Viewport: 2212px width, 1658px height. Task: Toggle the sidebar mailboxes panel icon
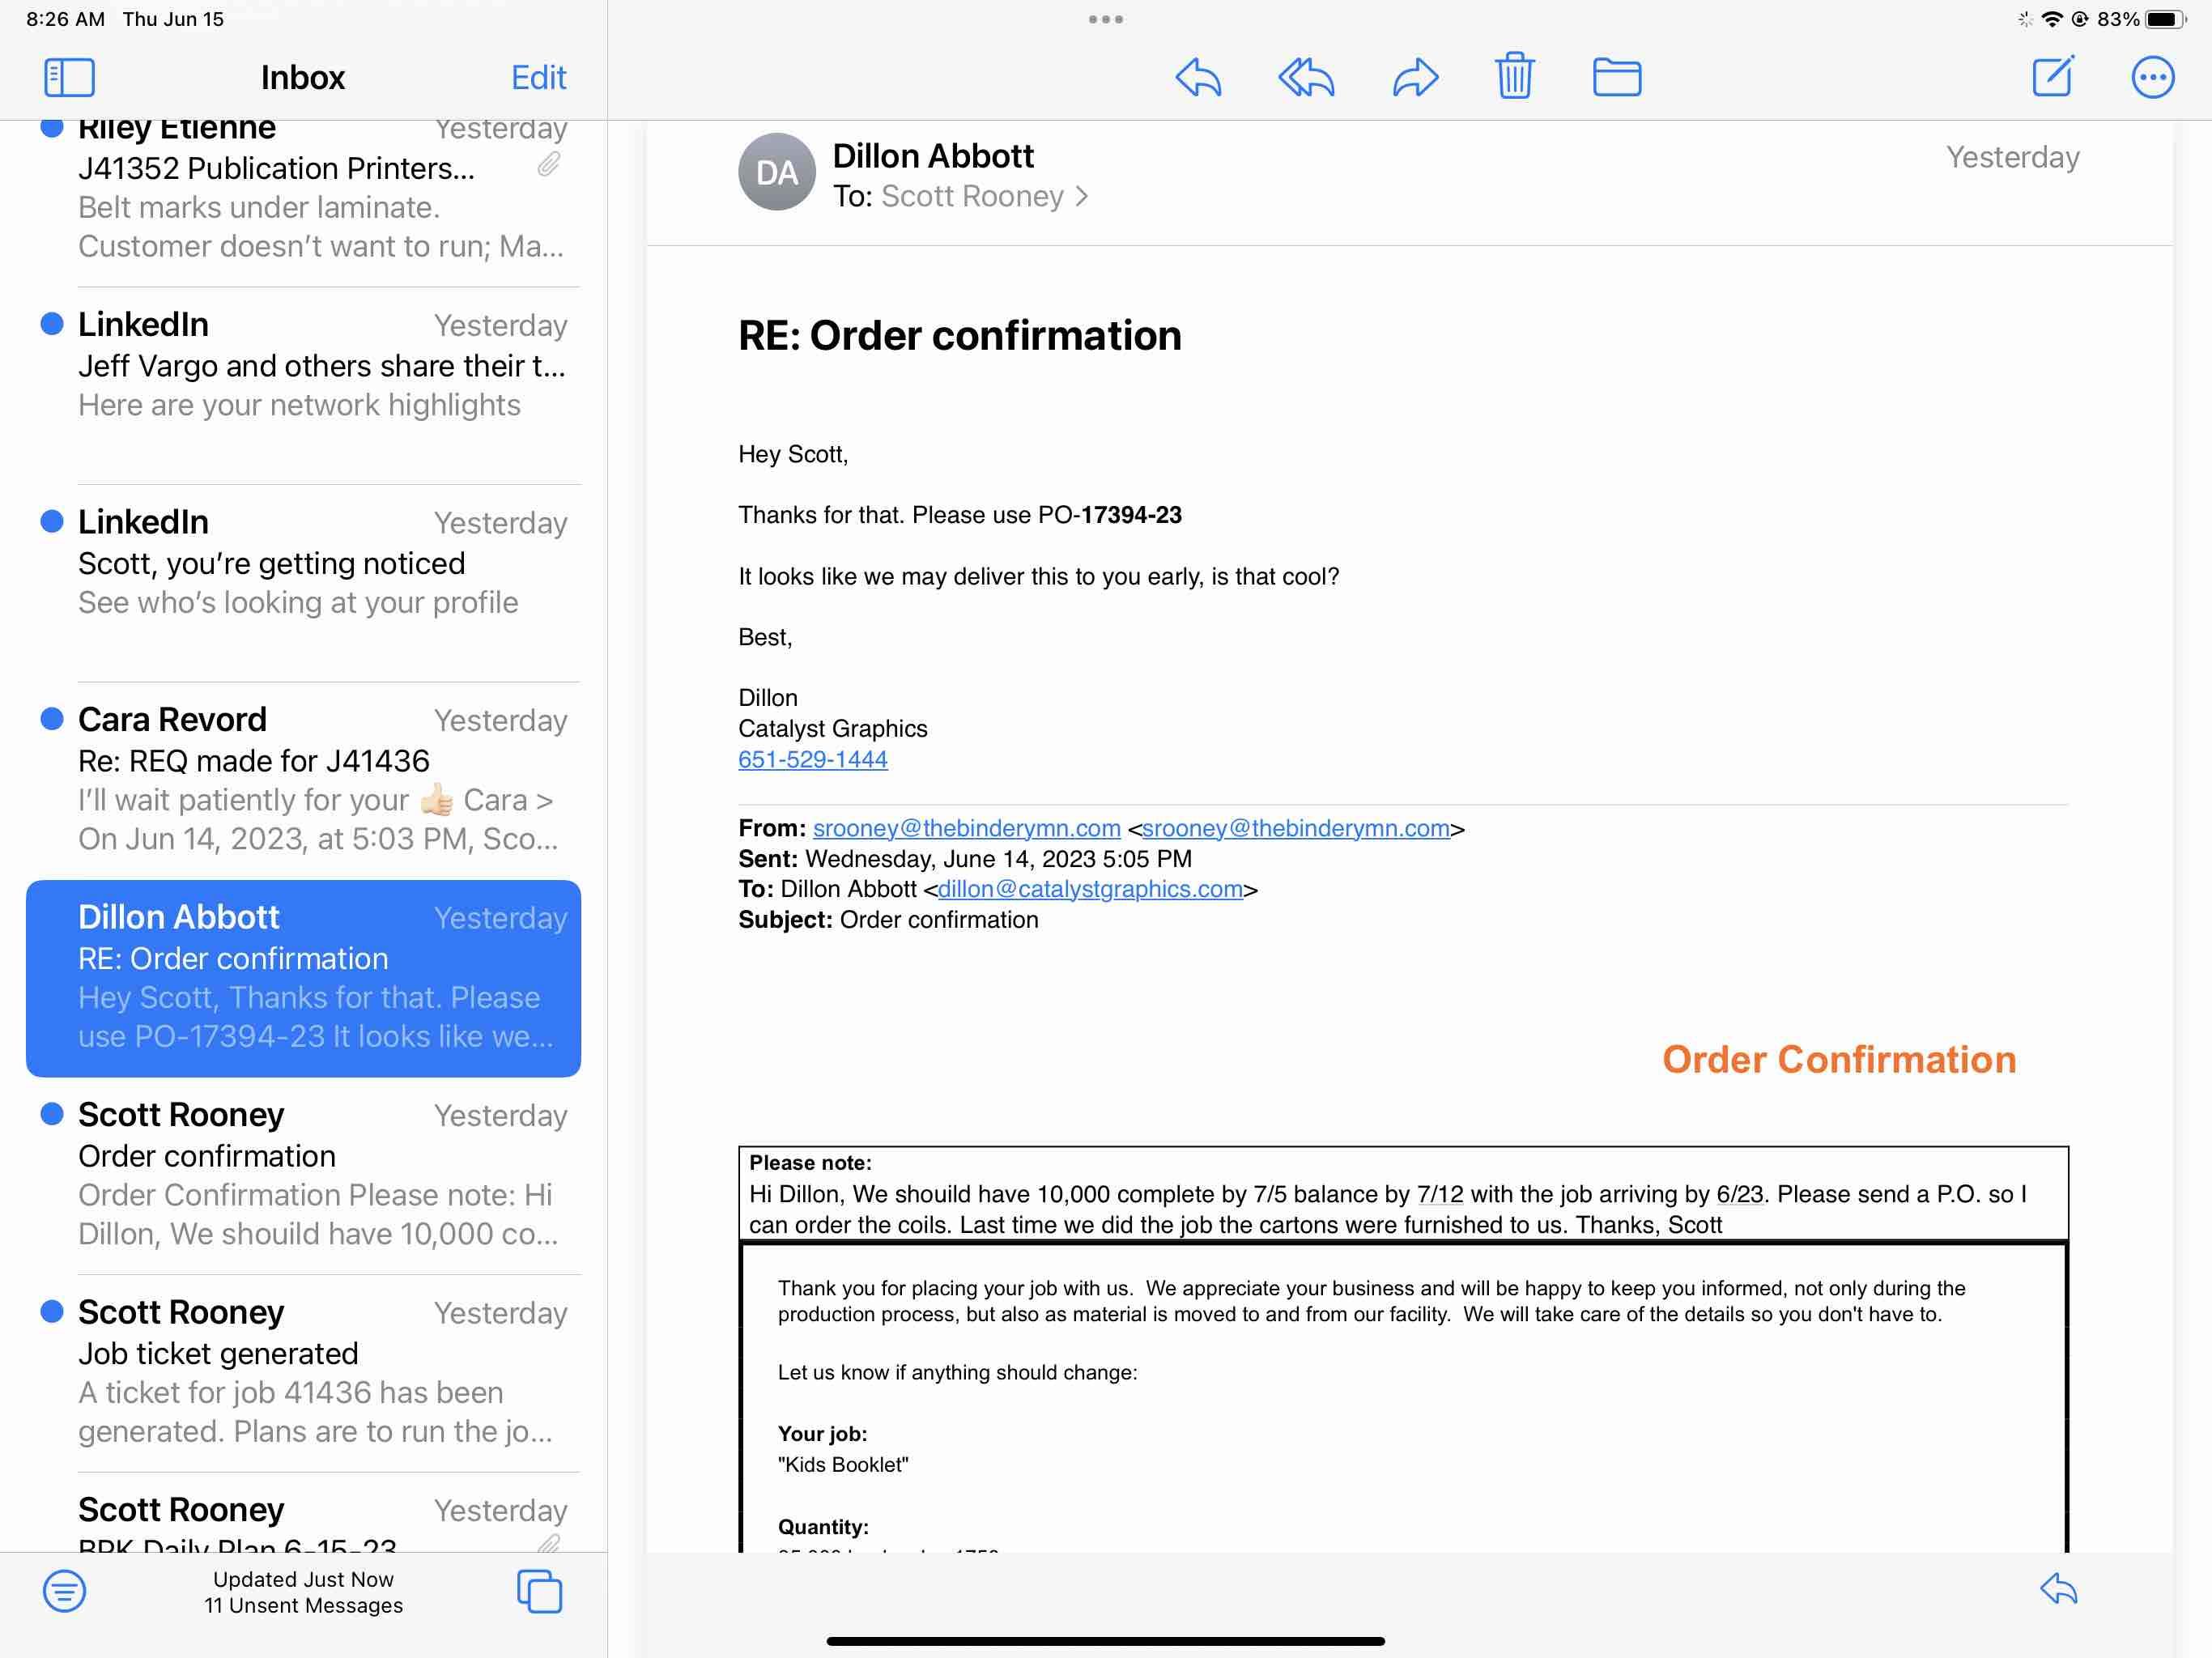pos(69,77)
